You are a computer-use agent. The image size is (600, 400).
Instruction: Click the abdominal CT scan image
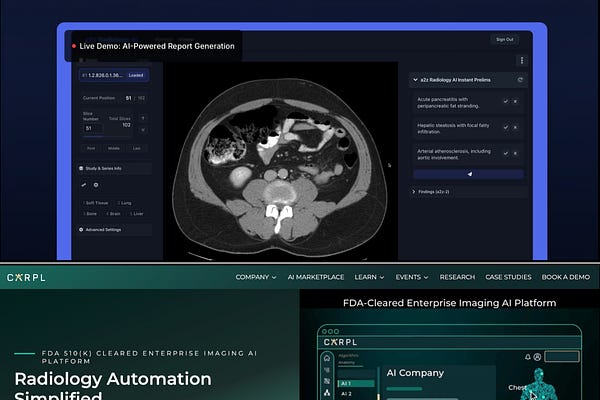tap(280, 161)
